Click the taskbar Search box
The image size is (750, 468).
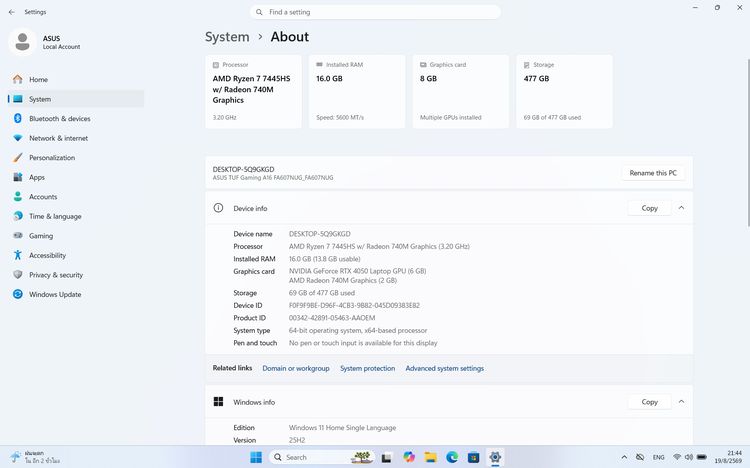point(321,457)
